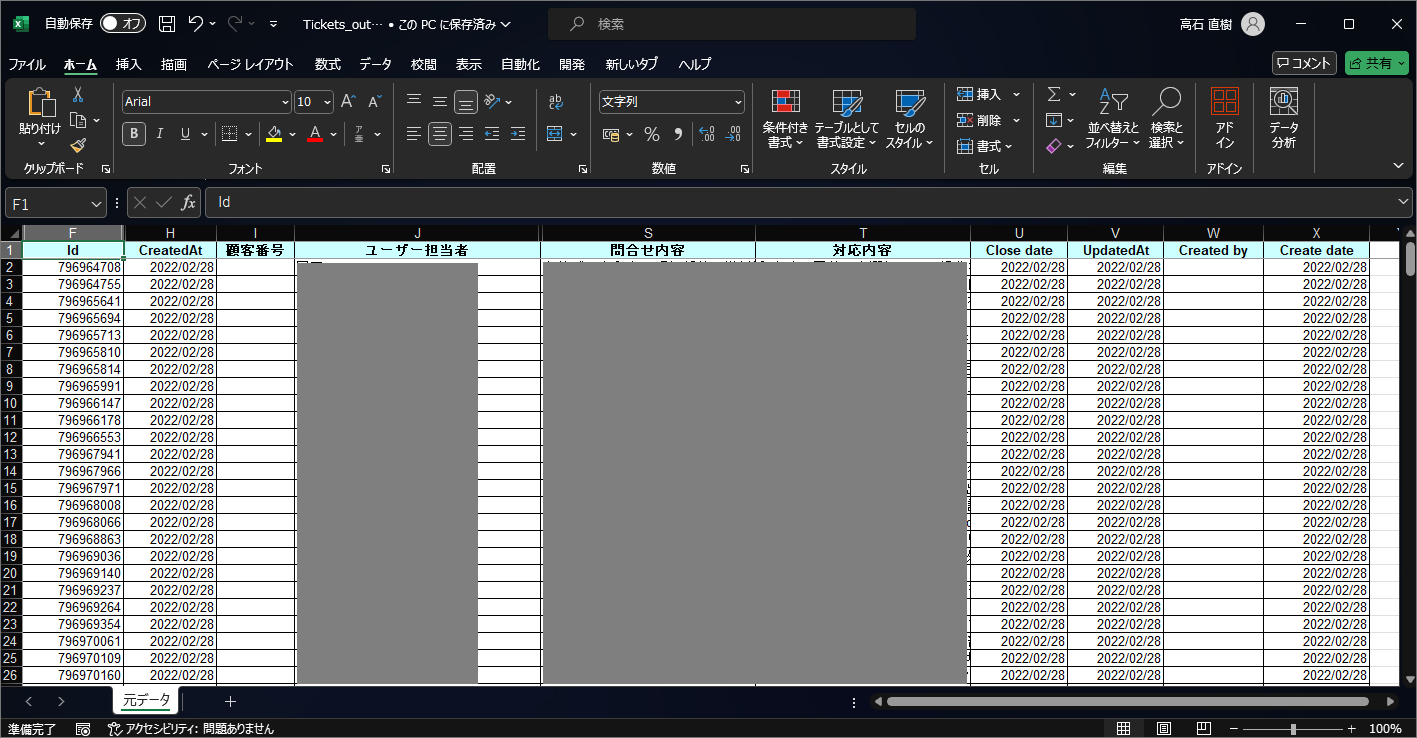Apply top vertical alignment
This screenshot has height=738, width=1417.
(414, 102)
